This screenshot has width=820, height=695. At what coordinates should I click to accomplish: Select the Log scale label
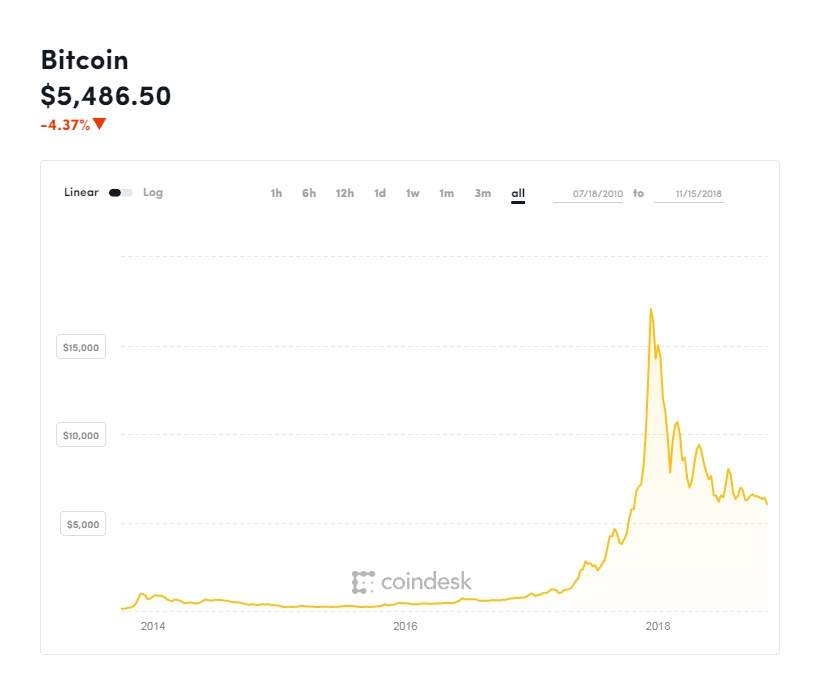tap(153, 192)
